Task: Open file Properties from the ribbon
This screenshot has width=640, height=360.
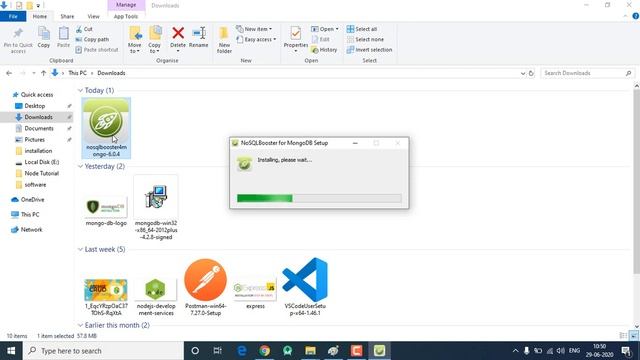Action: click(x=296, y=40)
